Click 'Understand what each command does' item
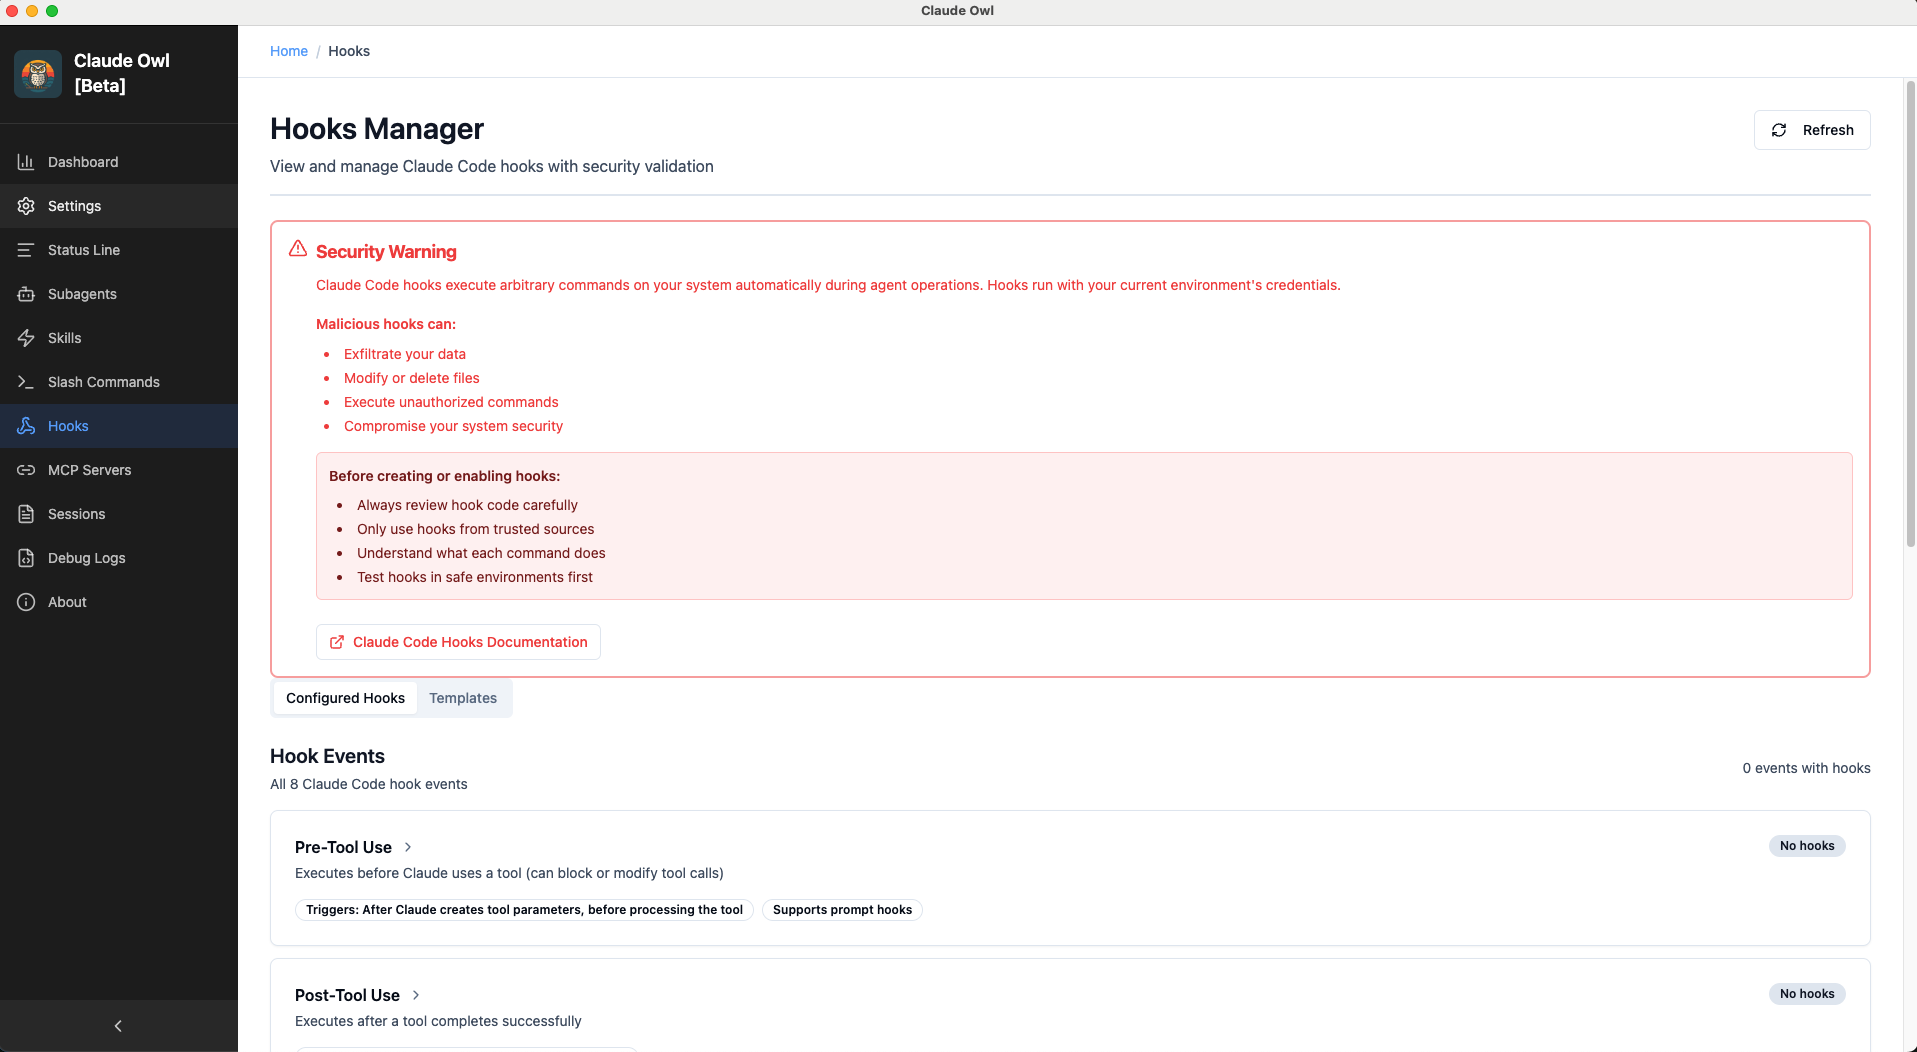The height and width of the screenshot is (1052, 1917). click(481, 553)
